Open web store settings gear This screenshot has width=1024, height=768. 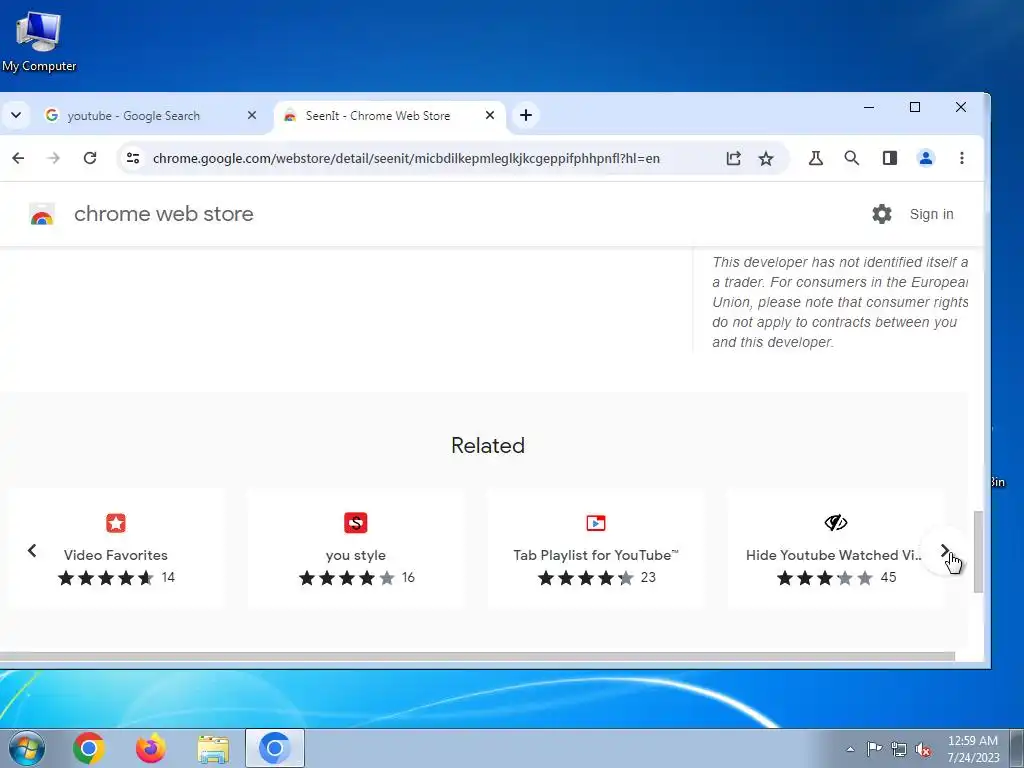pyautogui.click(x=882, y=214)
